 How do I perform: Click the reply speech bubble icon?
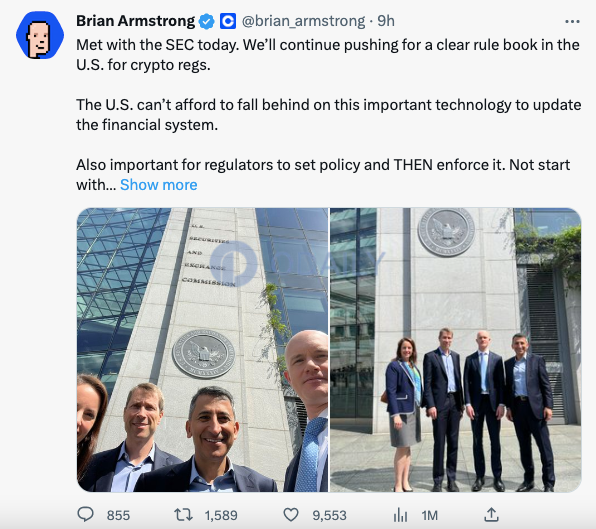pyautogui.click(x=85, y=515)
